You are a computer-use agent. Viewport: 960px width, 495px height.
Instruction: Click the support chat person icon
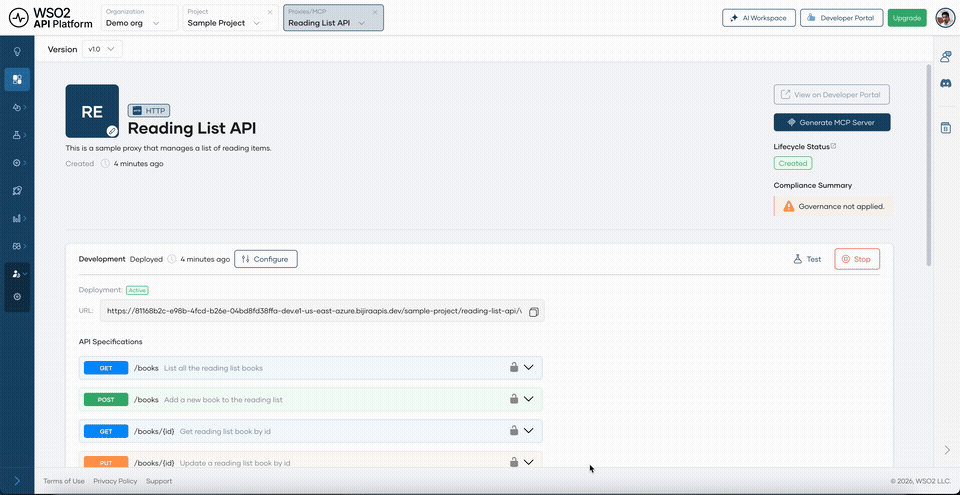click(945, 56)
